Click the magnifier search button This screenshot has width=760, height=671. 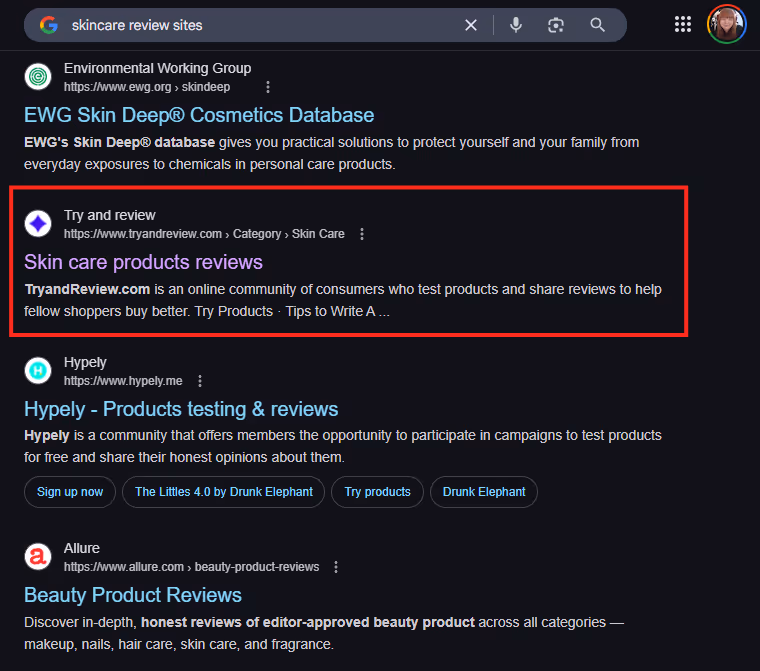[x=597, y=25]
